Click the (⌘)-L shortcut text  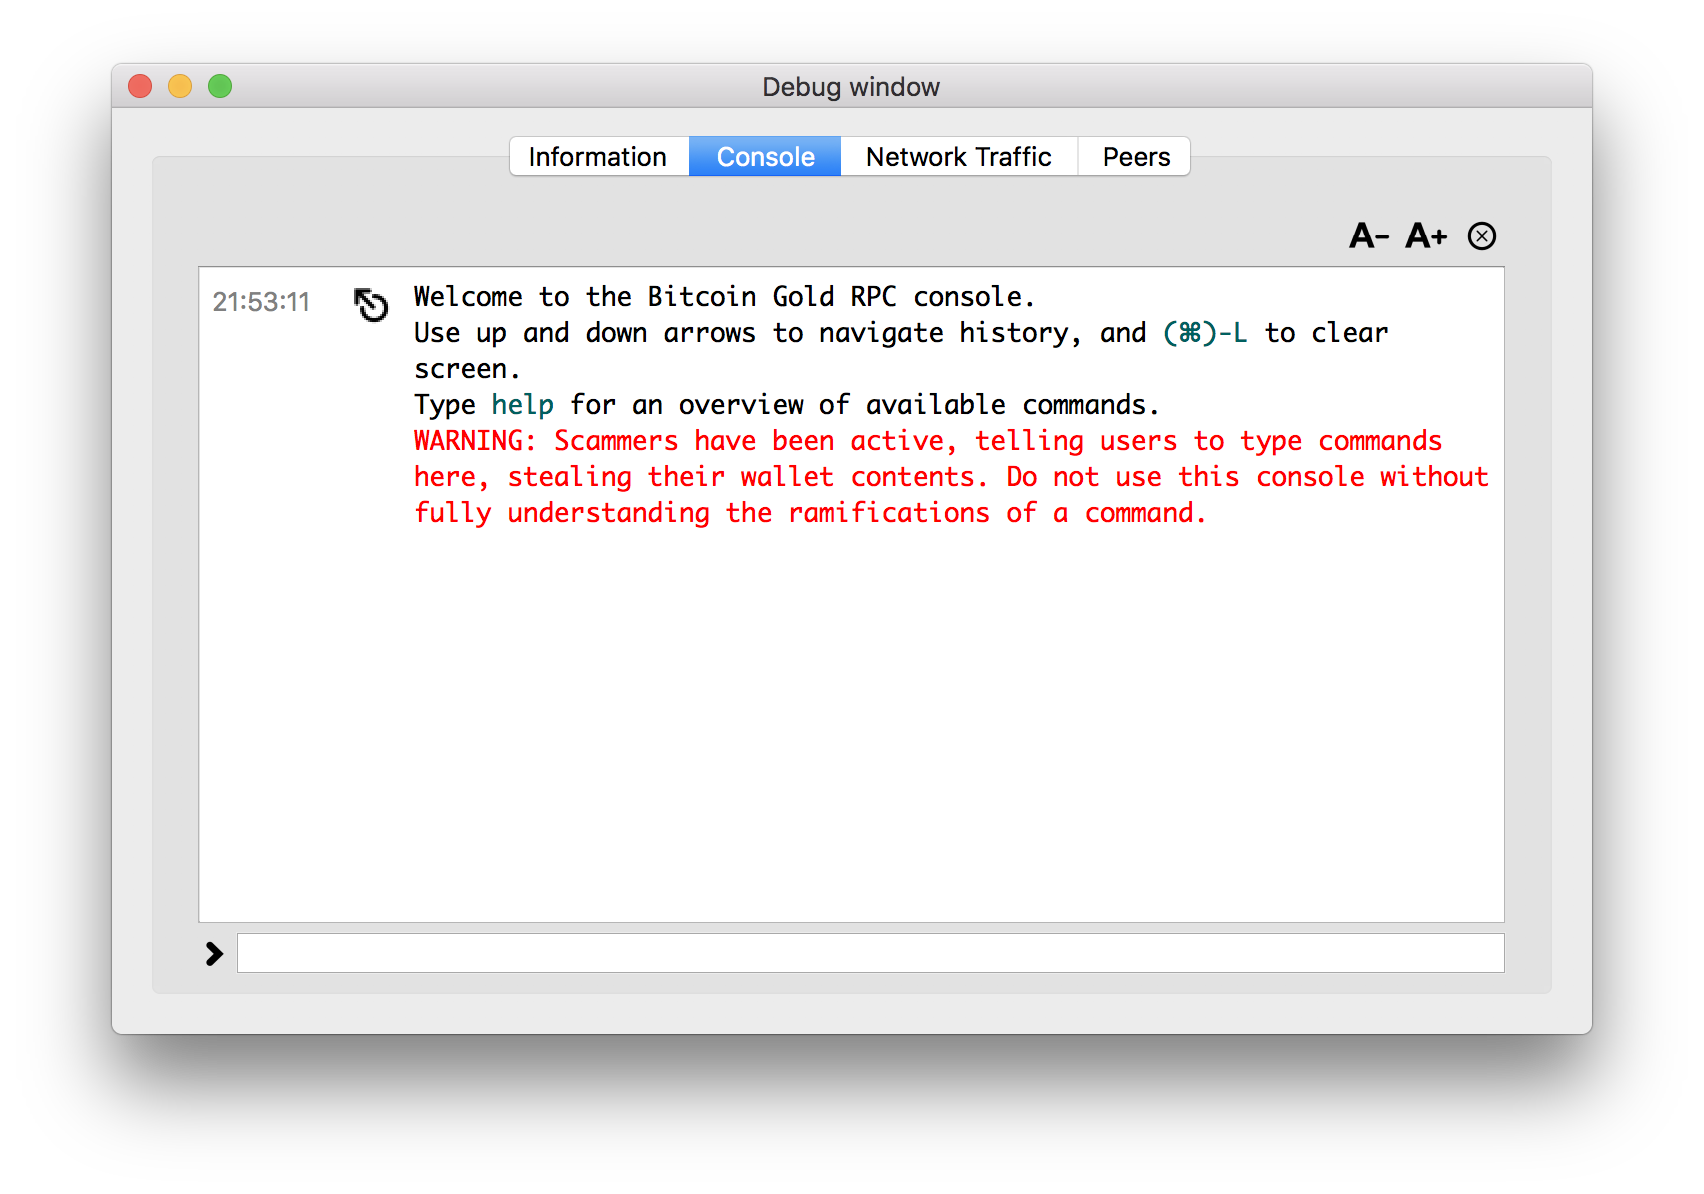(x=1205, y=333)
